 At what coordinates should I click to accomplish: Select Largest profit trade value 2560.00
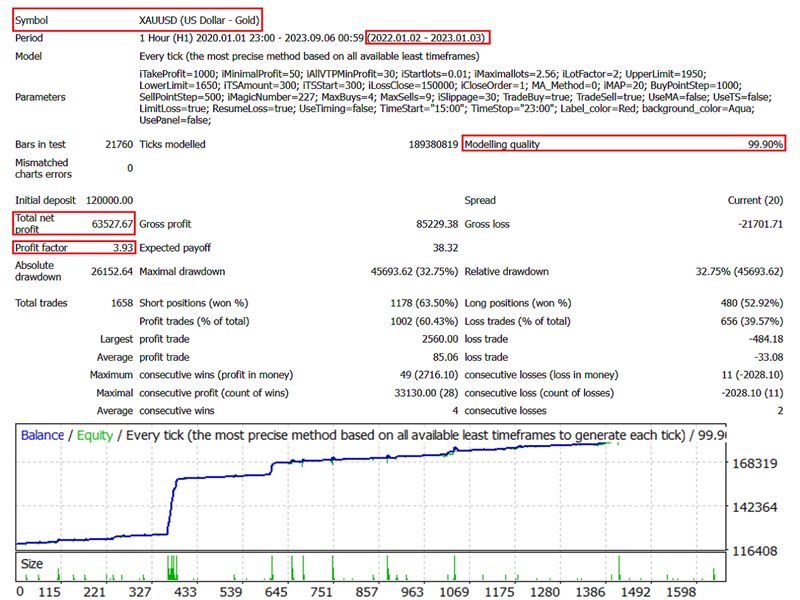tap(440, 339)
